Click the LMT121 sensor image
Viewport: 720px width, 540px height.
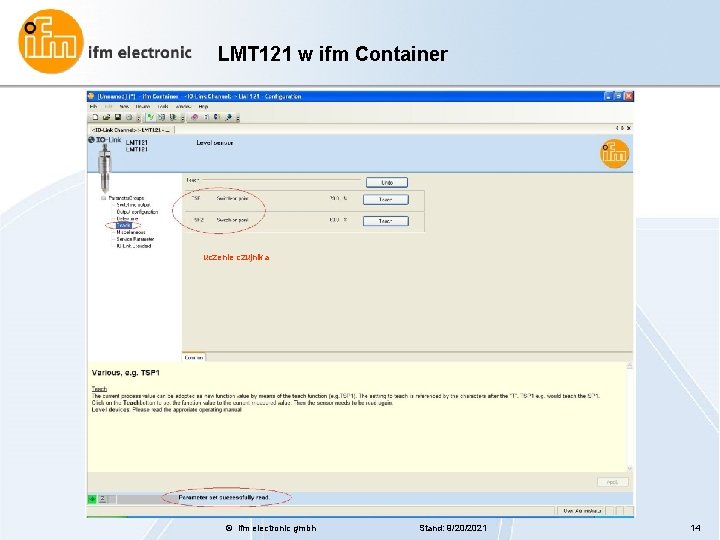point(104,168)
